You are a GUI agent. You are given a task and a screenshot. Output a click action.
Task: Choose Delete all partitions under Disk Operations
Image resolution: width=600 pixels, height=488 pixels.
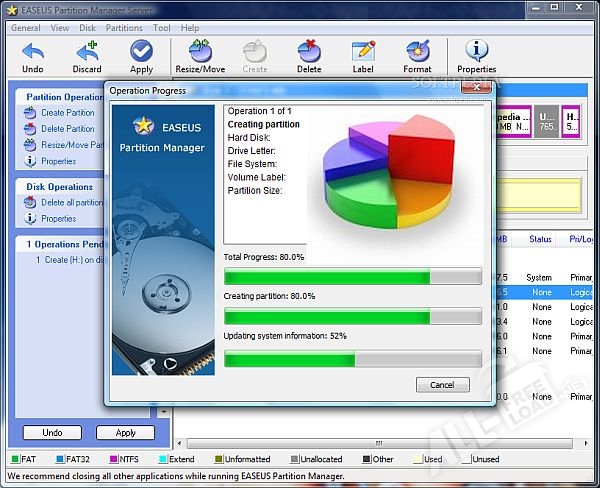70,203
